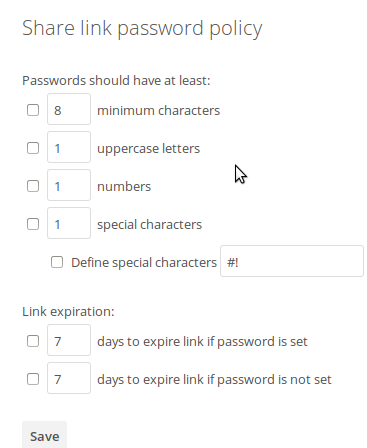Focus the uppercase letters count field
Viewport: 367px width, 448px height.
coord(69,147)
